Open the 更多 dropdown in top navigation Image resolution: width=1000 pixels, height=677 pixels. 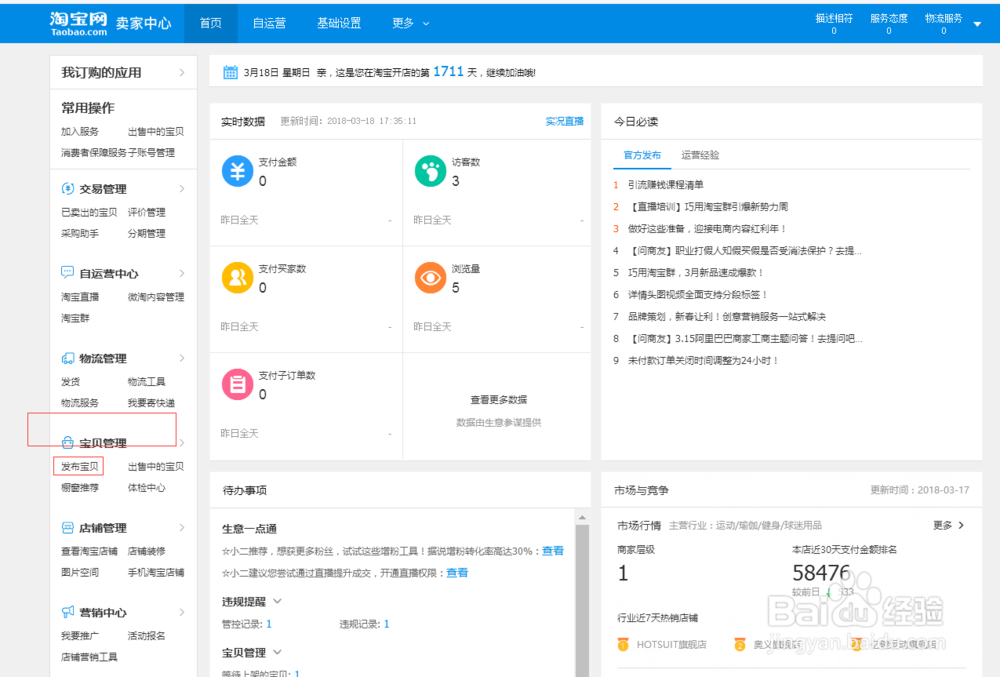point(410,24)
